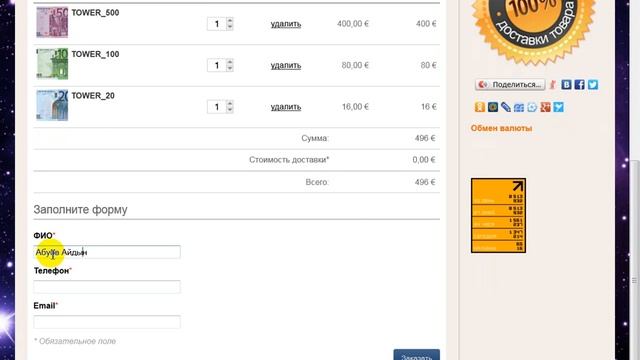Click the 80,00 € unit price
640x360 pixels.
(355, 65)
